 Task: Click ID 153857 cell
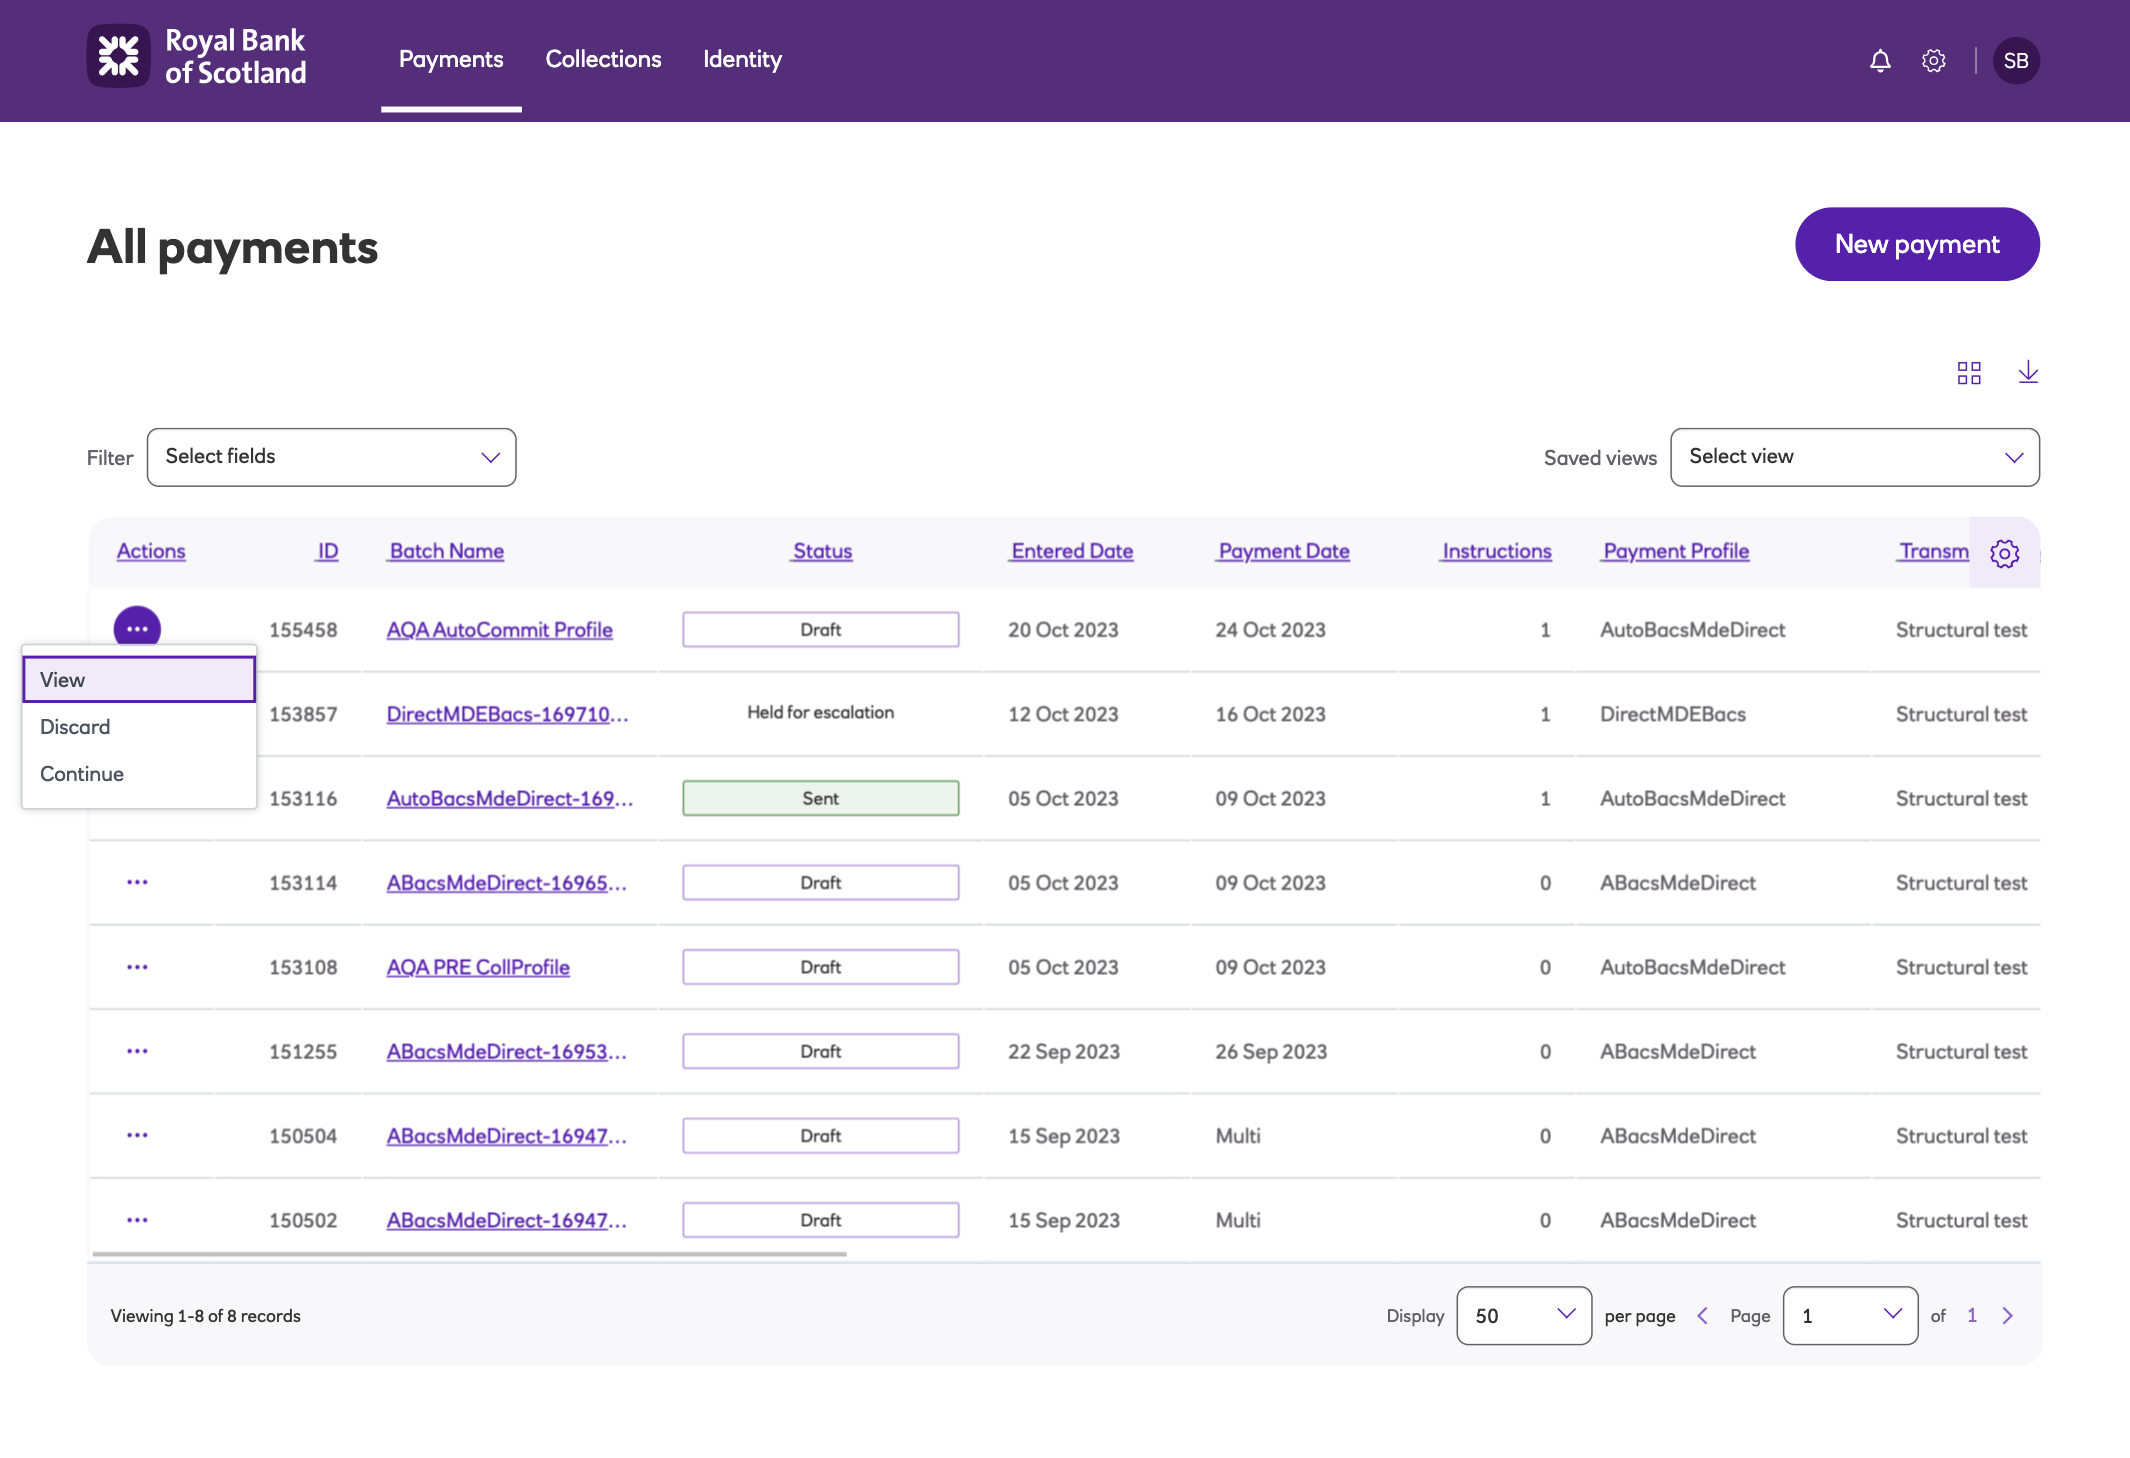point(303,714)
